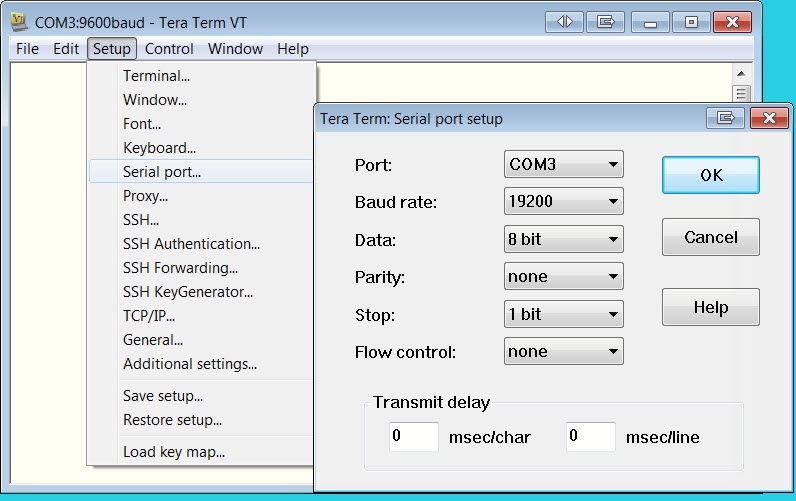796x501 pixels.
Task: Click the Tera Term app icon in title bar
Action: point(19,21)
